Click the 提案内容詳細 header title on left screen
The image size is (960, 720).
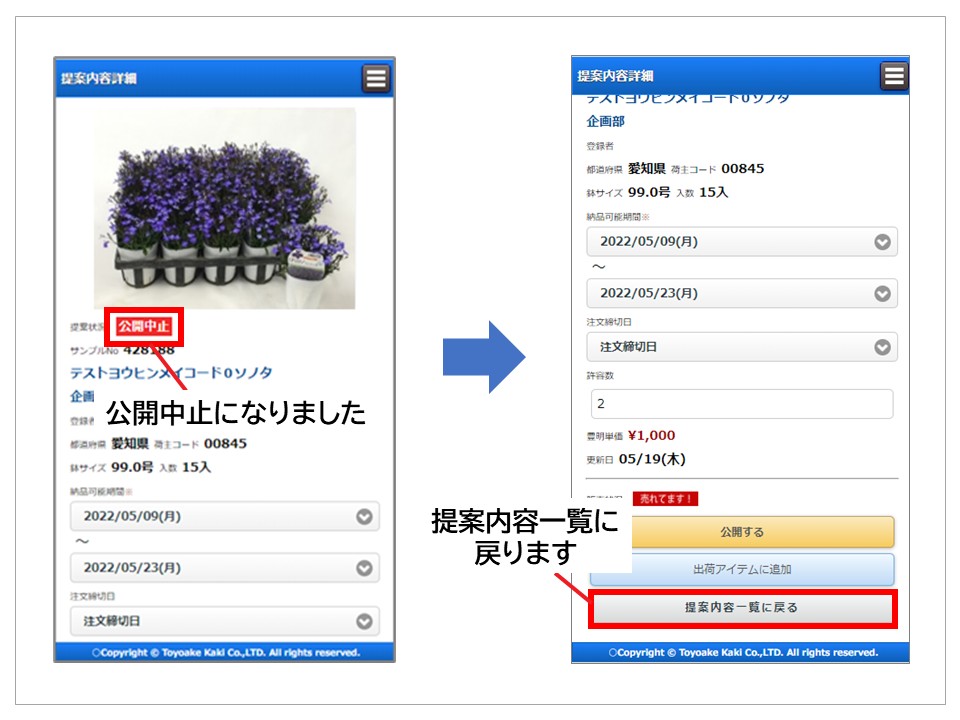pos(99,79)
